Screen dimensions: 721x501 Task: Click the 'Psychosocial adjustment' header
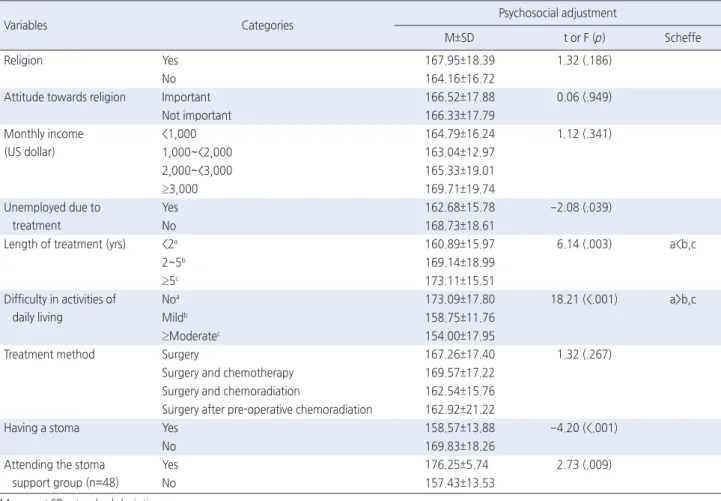tap(557, 13)
